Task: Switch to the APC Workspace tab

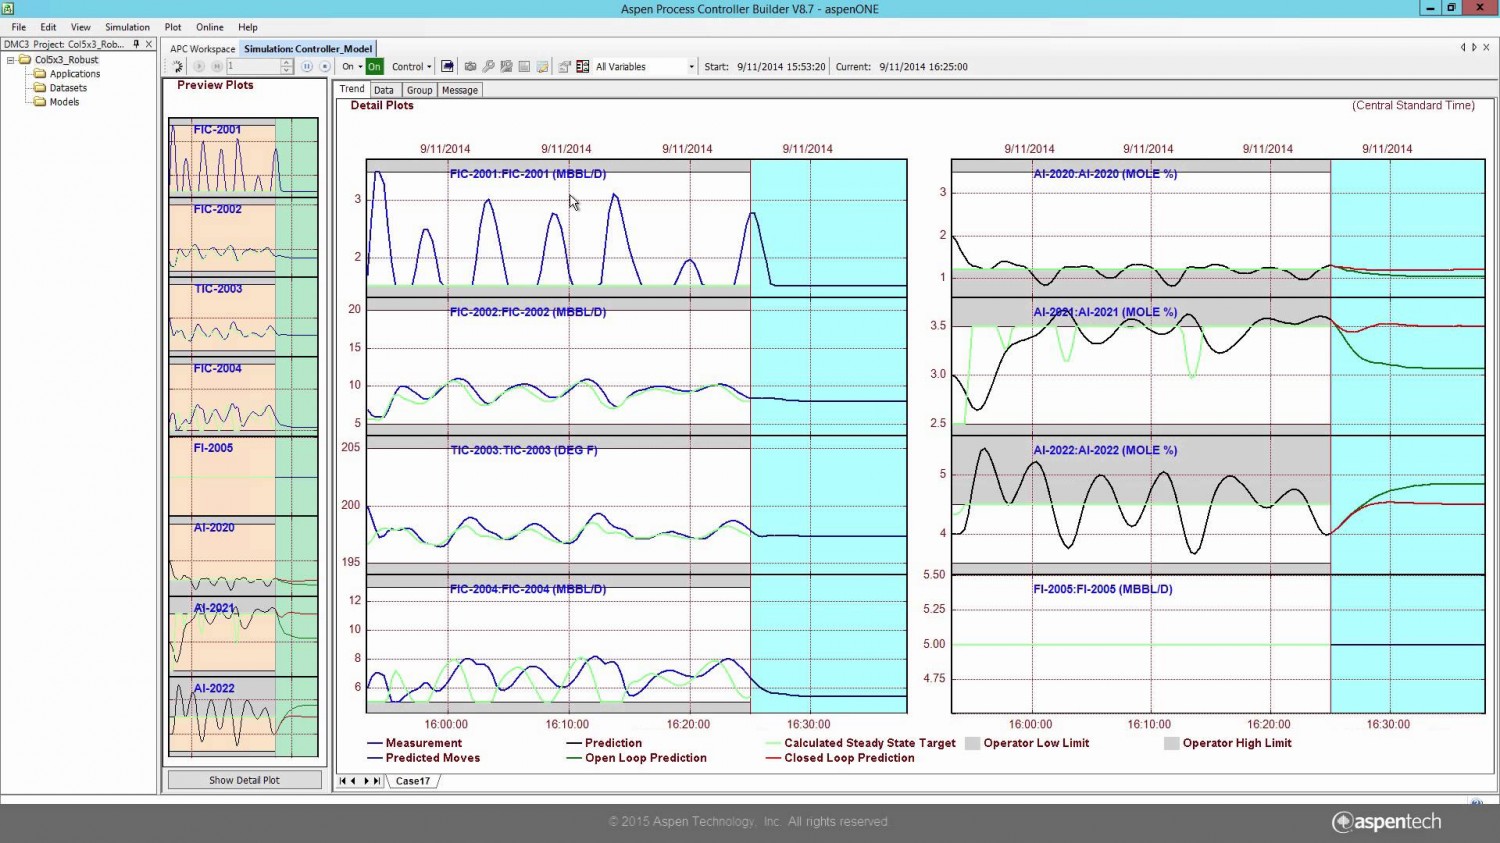Action: 202,49
